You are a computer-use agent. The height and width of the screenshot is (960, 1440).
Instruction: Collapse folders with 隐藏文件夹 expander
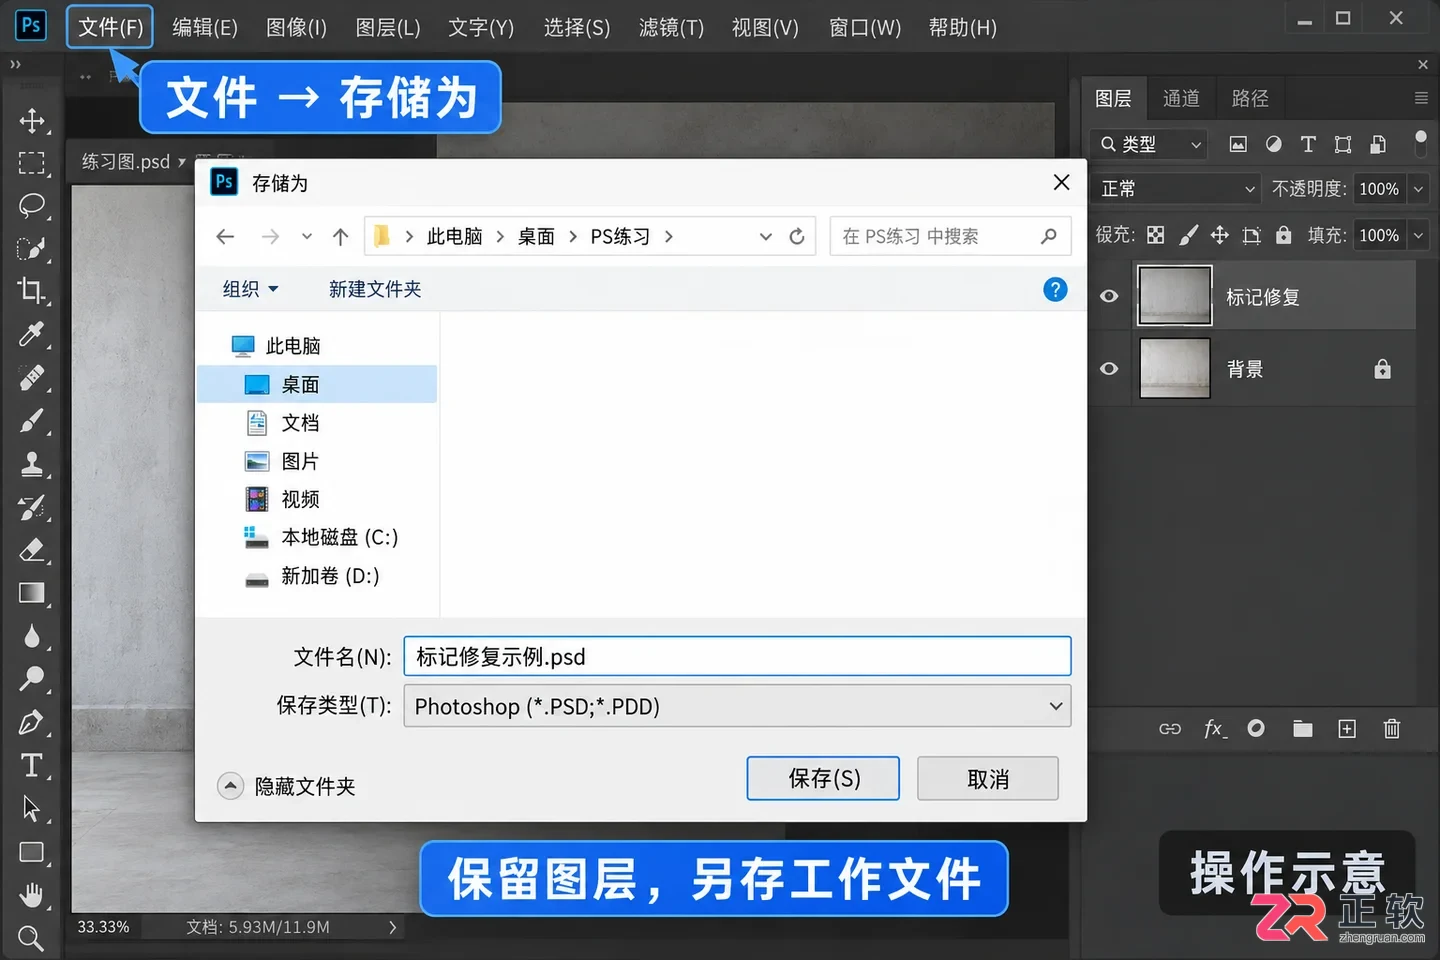pyautogui.click(x=230, y=786)
